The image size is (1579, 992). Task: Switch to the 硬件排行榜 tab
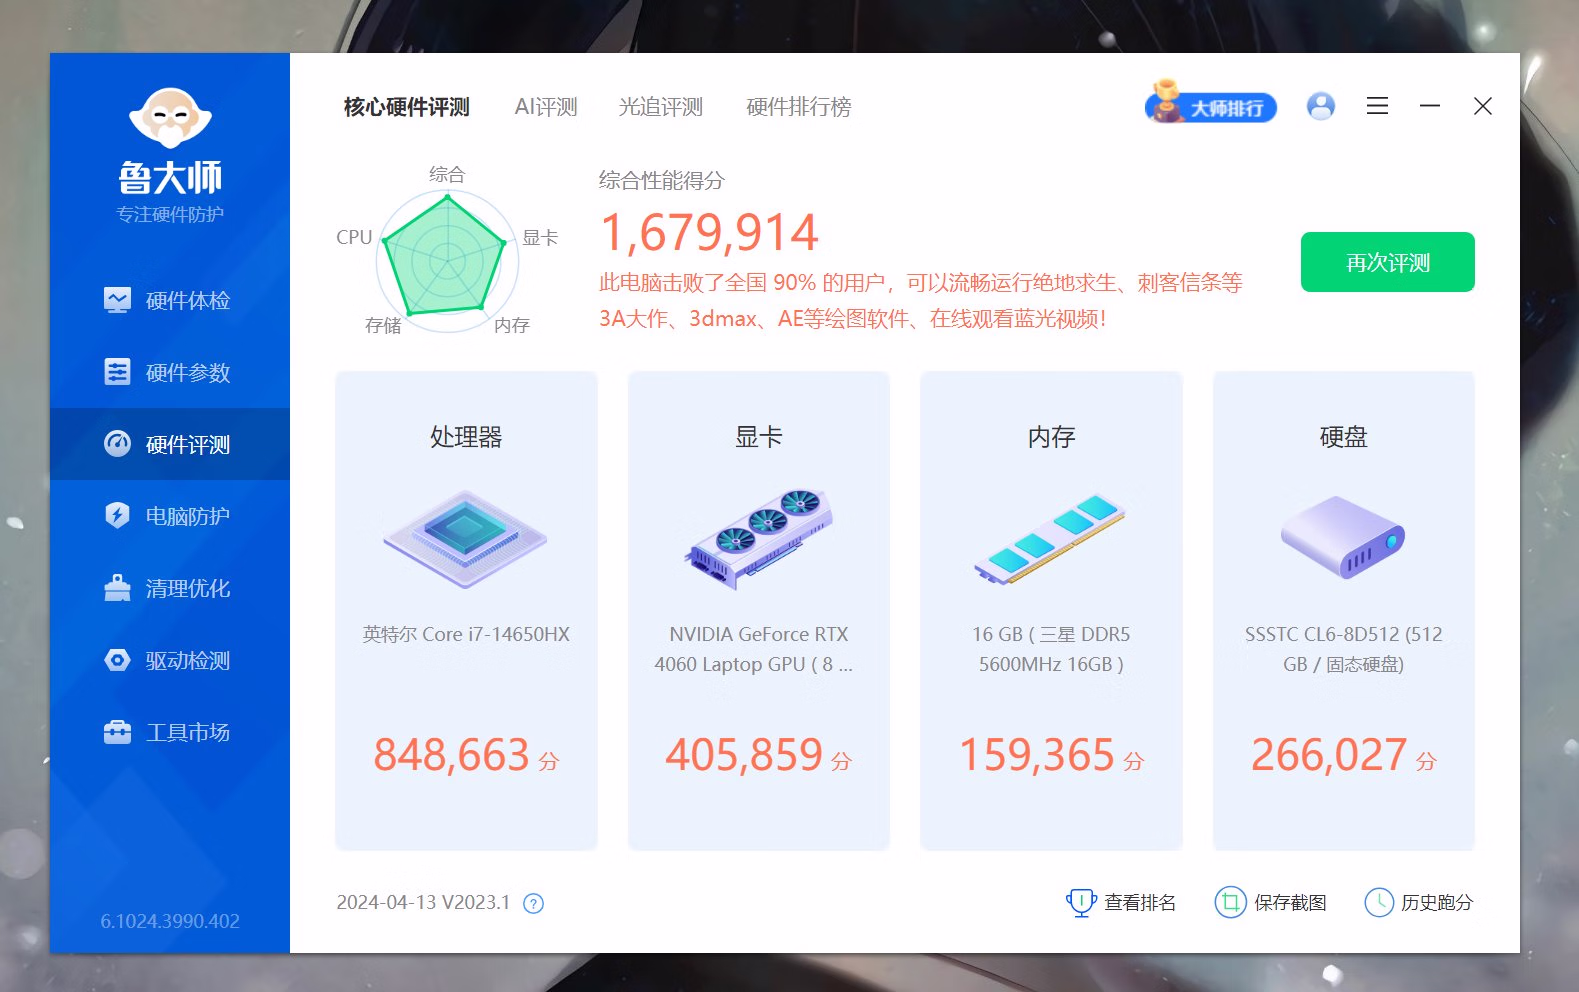point(799,107)
